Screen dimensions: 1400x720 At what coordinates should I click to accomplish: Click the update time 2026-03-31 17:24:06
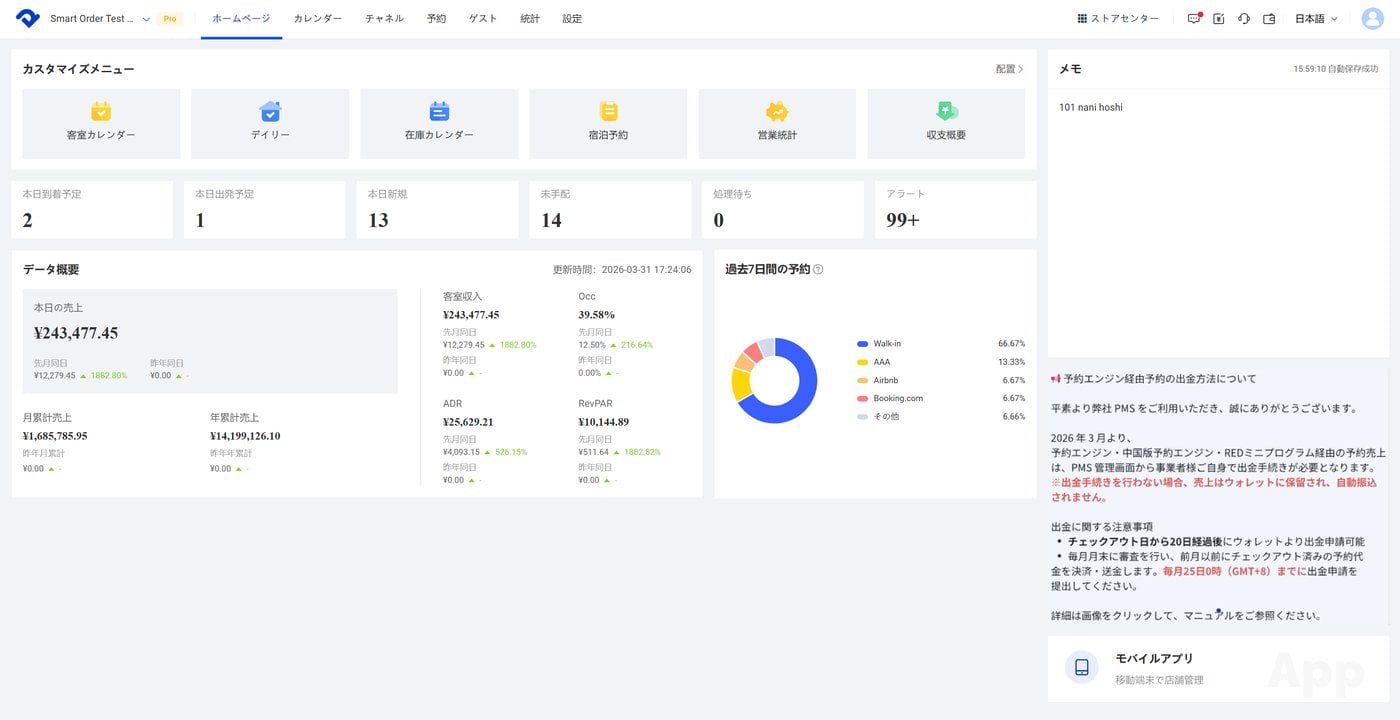click(x=645, y=270)
